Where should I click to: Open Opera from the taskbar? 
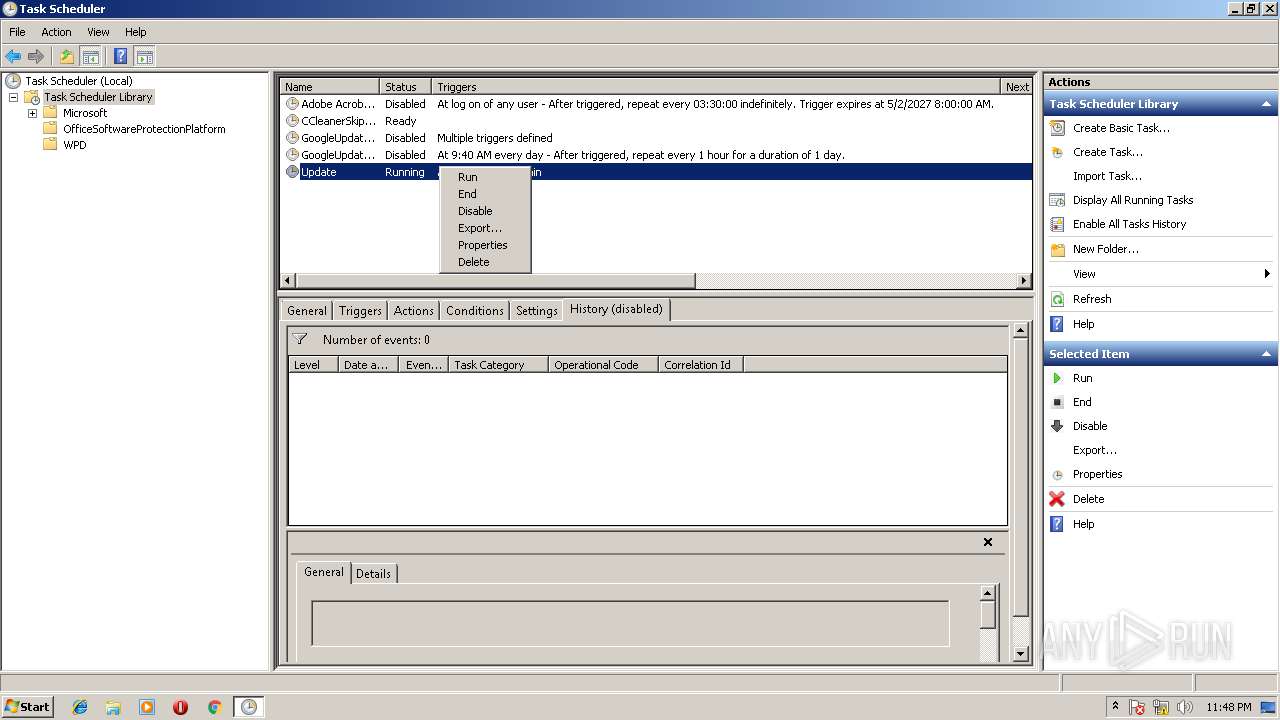point(180,707)
